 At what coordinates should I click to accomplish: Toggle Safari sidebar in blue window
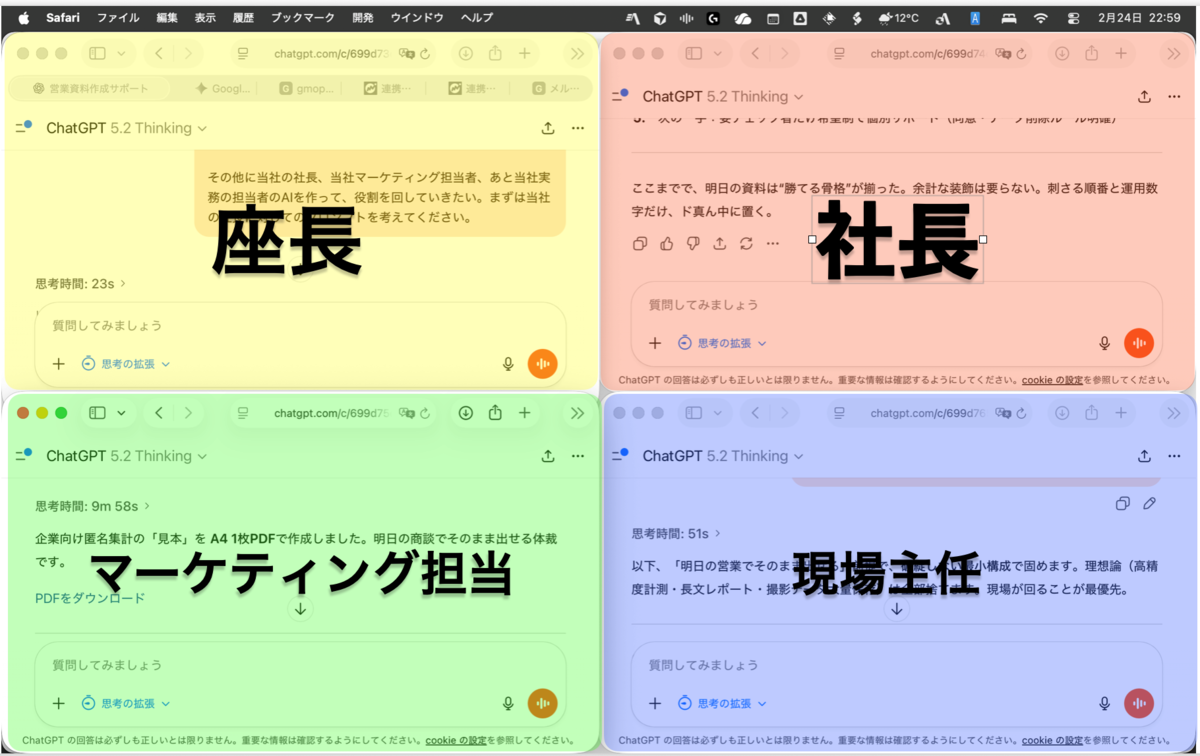pos(693,413)
